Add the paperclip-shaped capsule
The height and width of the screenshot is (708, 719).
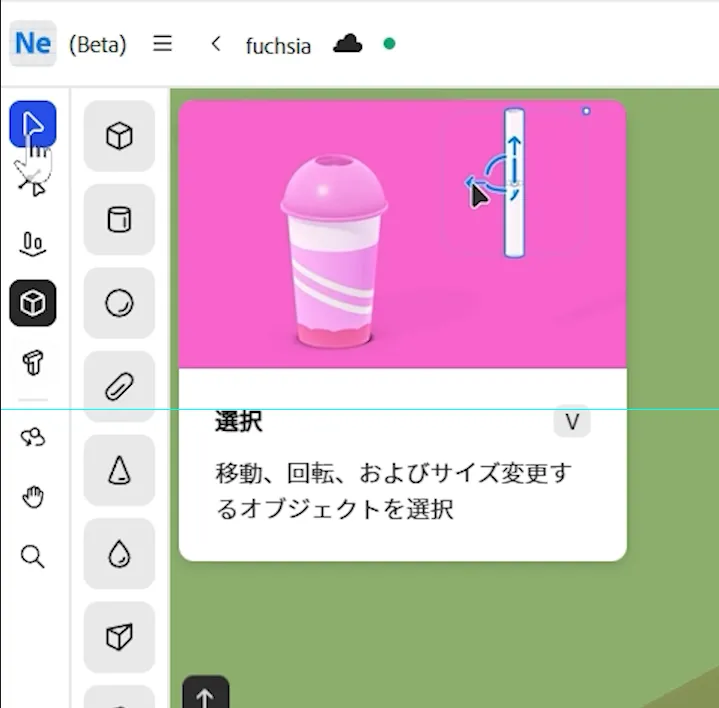(x=119, y=387)
